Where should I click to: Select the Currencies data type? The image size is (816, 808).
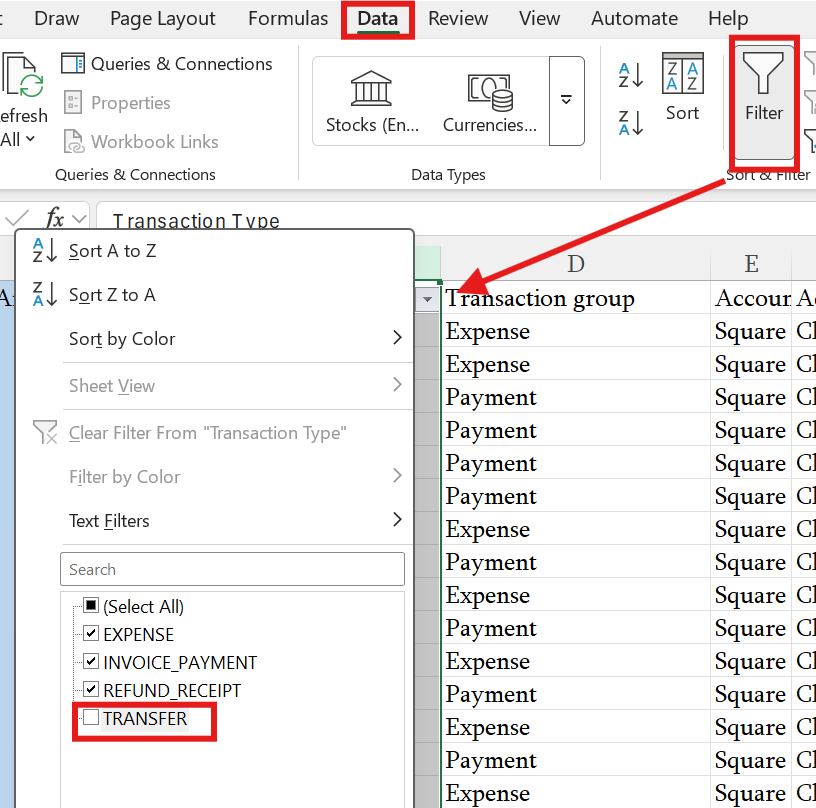489,102
